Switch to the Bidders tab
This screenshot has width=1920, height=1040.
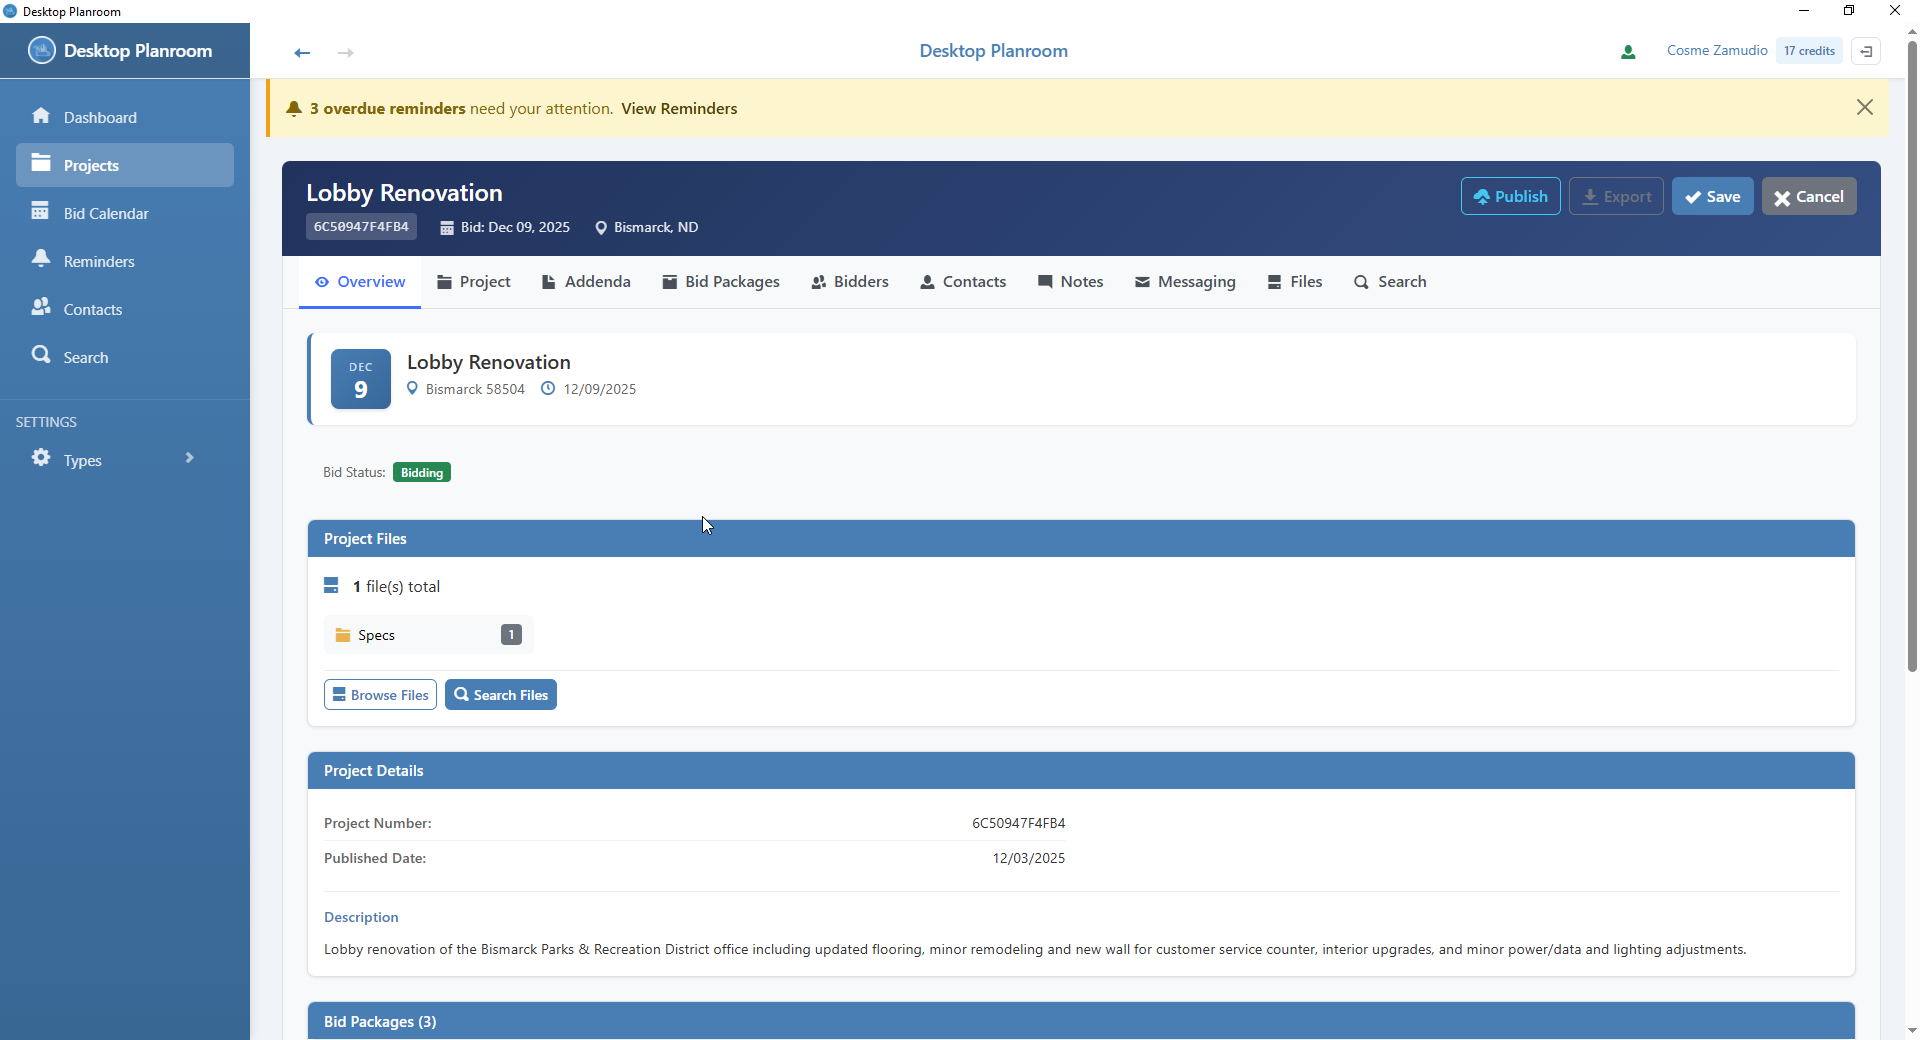point(850,281)
